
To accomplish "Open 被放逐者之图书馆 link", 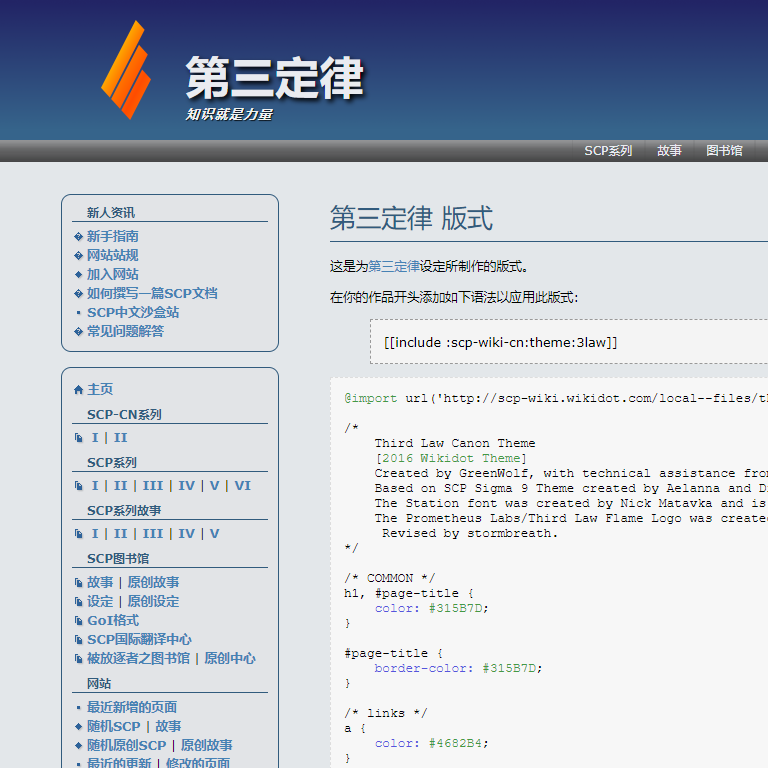I will pos(138,659).
